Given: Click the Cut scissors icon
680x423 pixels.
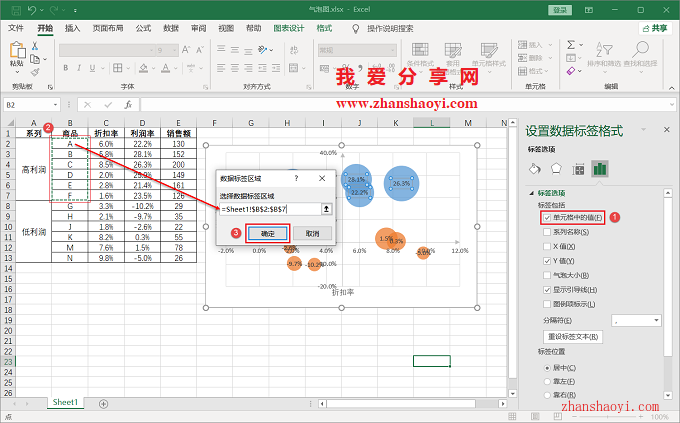Looking at the screenshot, I should [x=35, y=46].
